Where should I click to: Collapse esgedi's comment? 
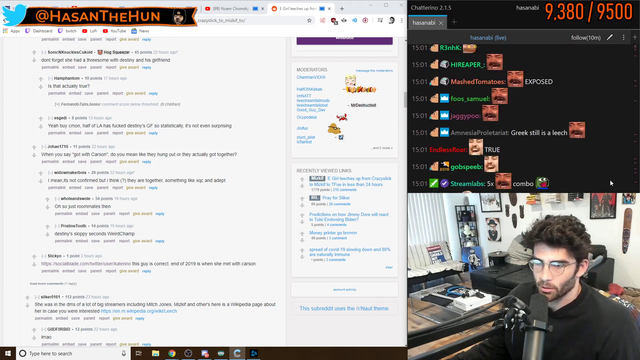pos(50,118)
